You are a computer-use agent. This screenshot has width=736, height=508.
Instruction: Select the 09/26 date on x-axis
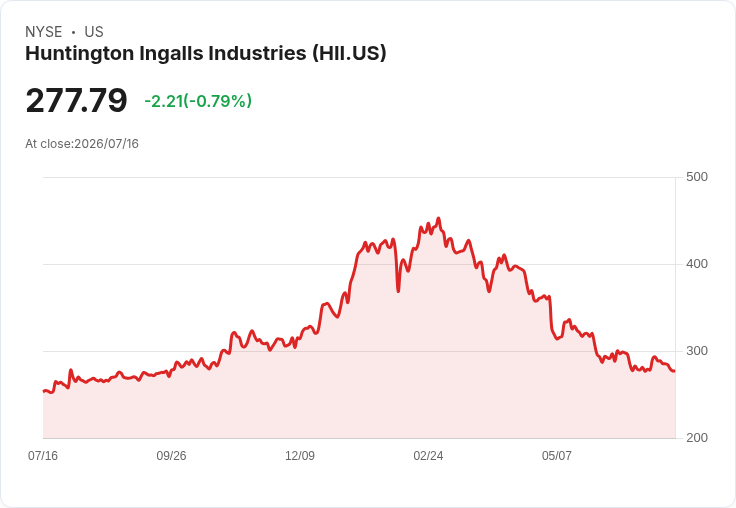(171, 455)
